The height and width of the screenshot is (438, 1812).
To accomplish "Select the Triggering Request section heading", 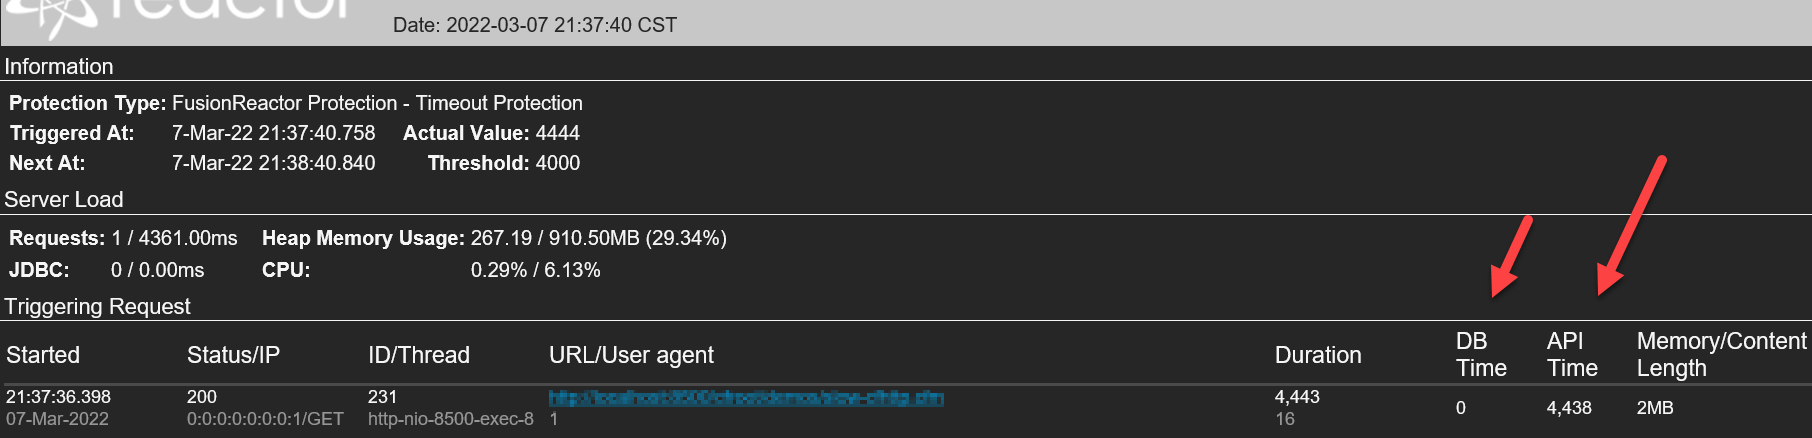I will [x=97, y=307].
